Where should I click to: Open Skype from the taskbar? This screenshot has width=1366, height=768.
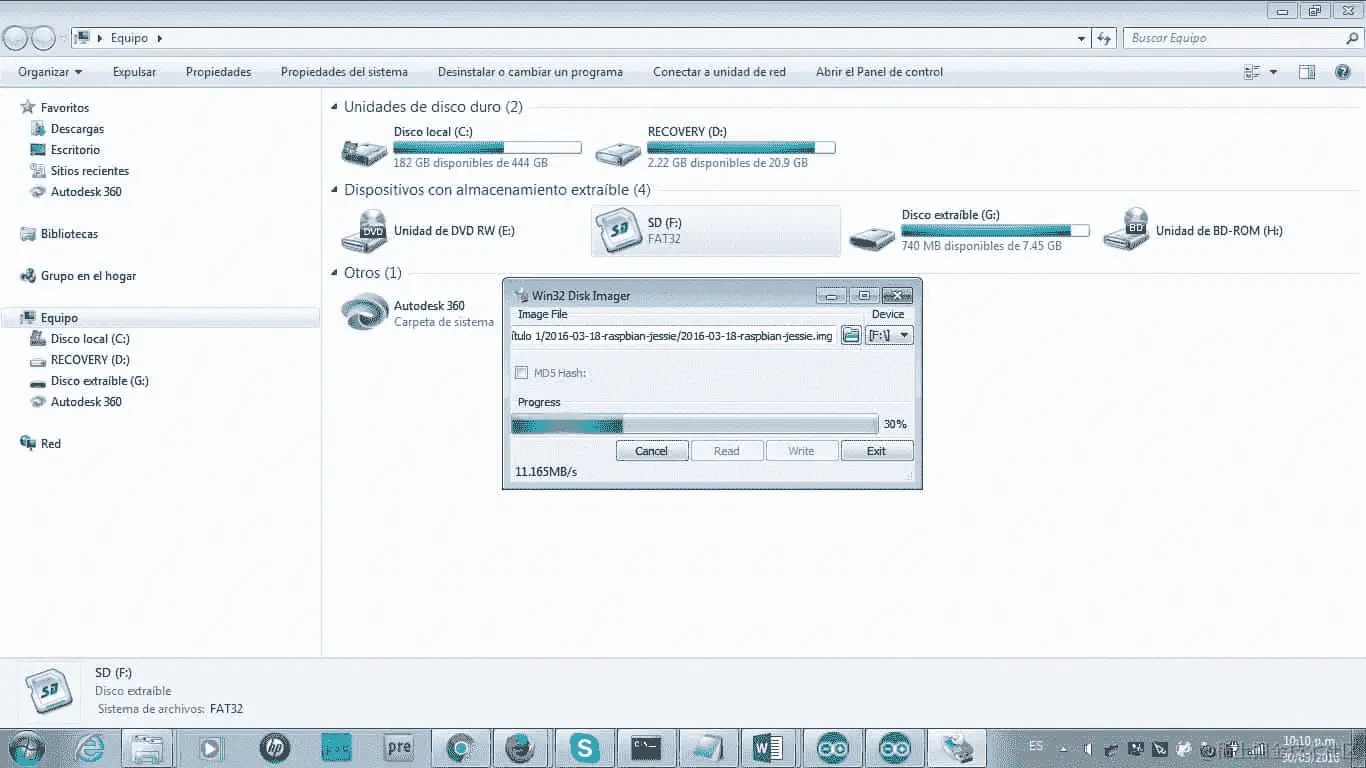(x=584, y=747)
